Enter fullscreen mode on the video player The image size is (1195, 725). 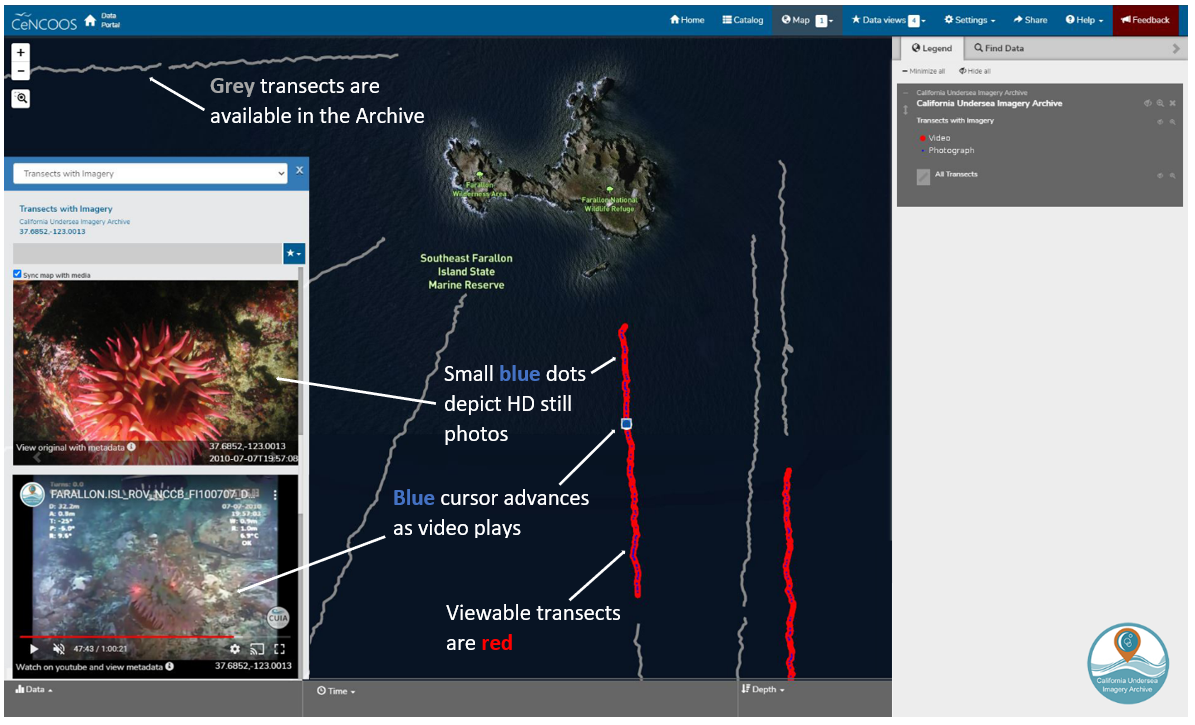click(279, 648)
